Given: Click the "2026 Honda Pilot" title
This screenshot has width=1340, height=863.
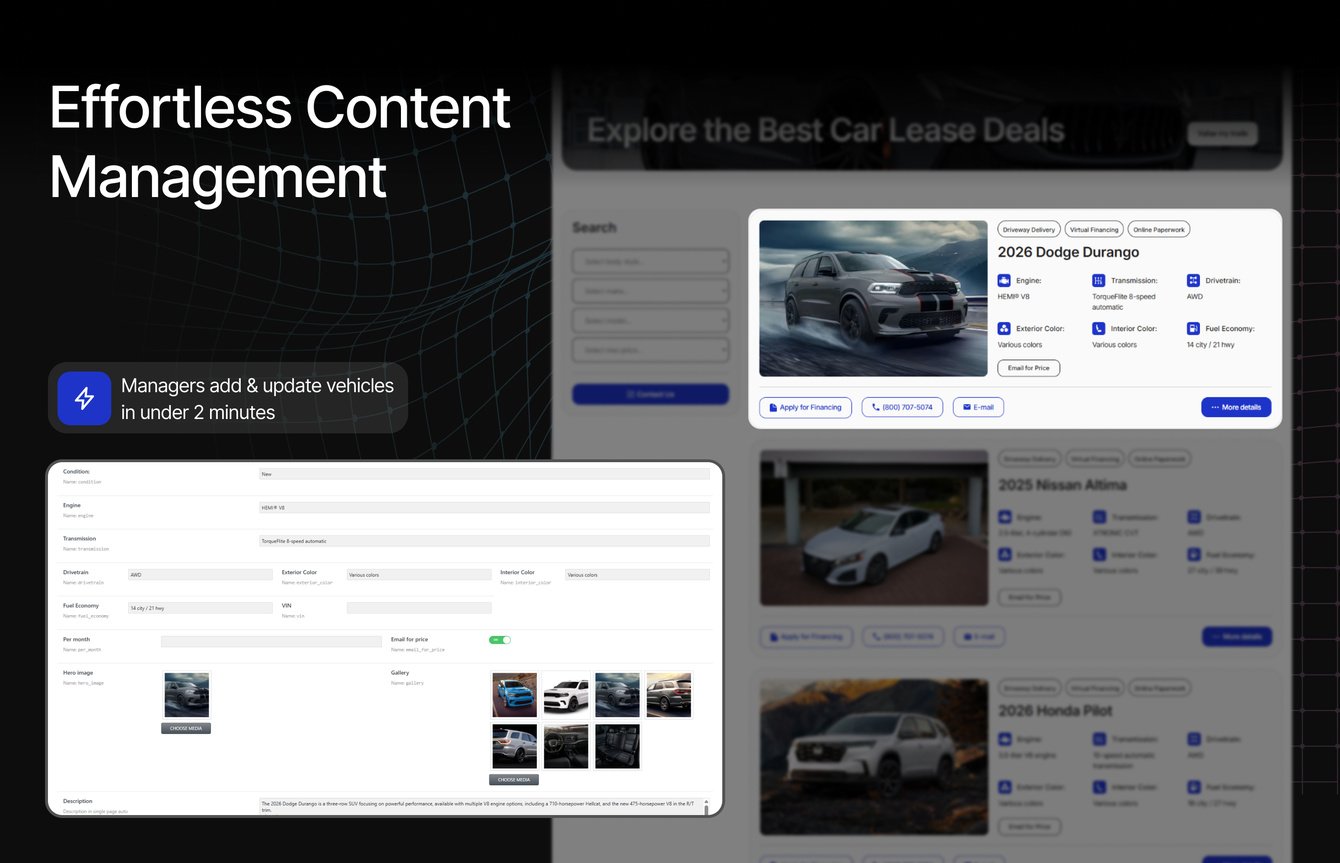Looking at the screenshot, I should point(1056,710).
